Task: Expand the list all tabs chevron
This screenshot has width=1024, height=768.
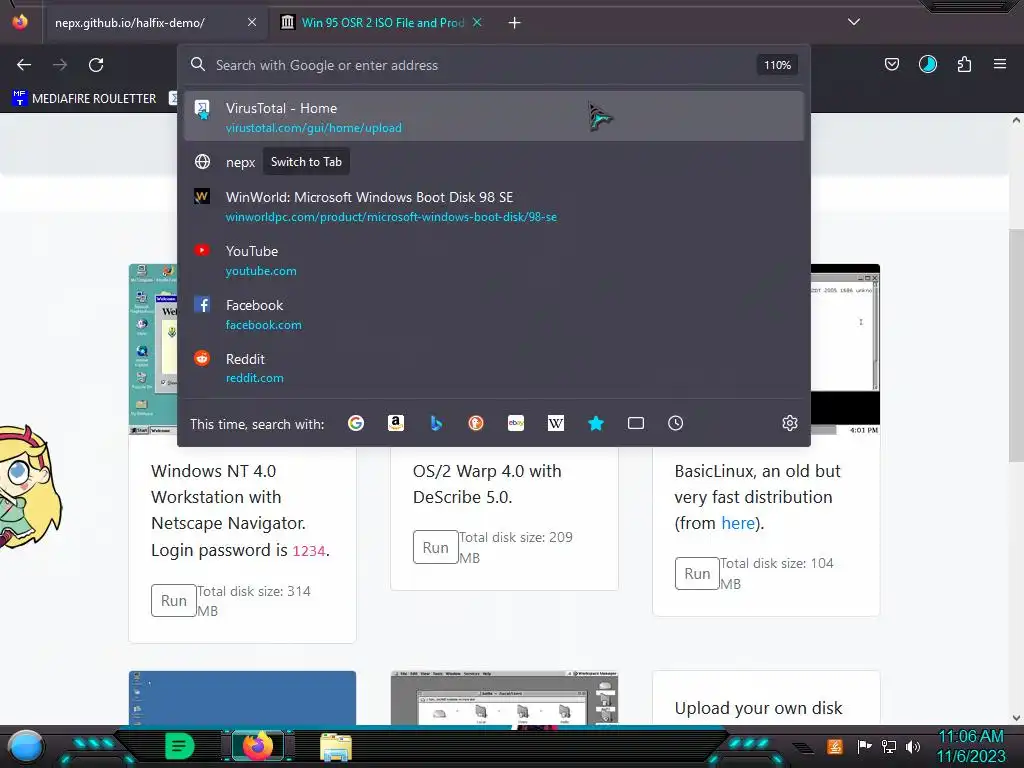Action: click(x=854, y=22)
